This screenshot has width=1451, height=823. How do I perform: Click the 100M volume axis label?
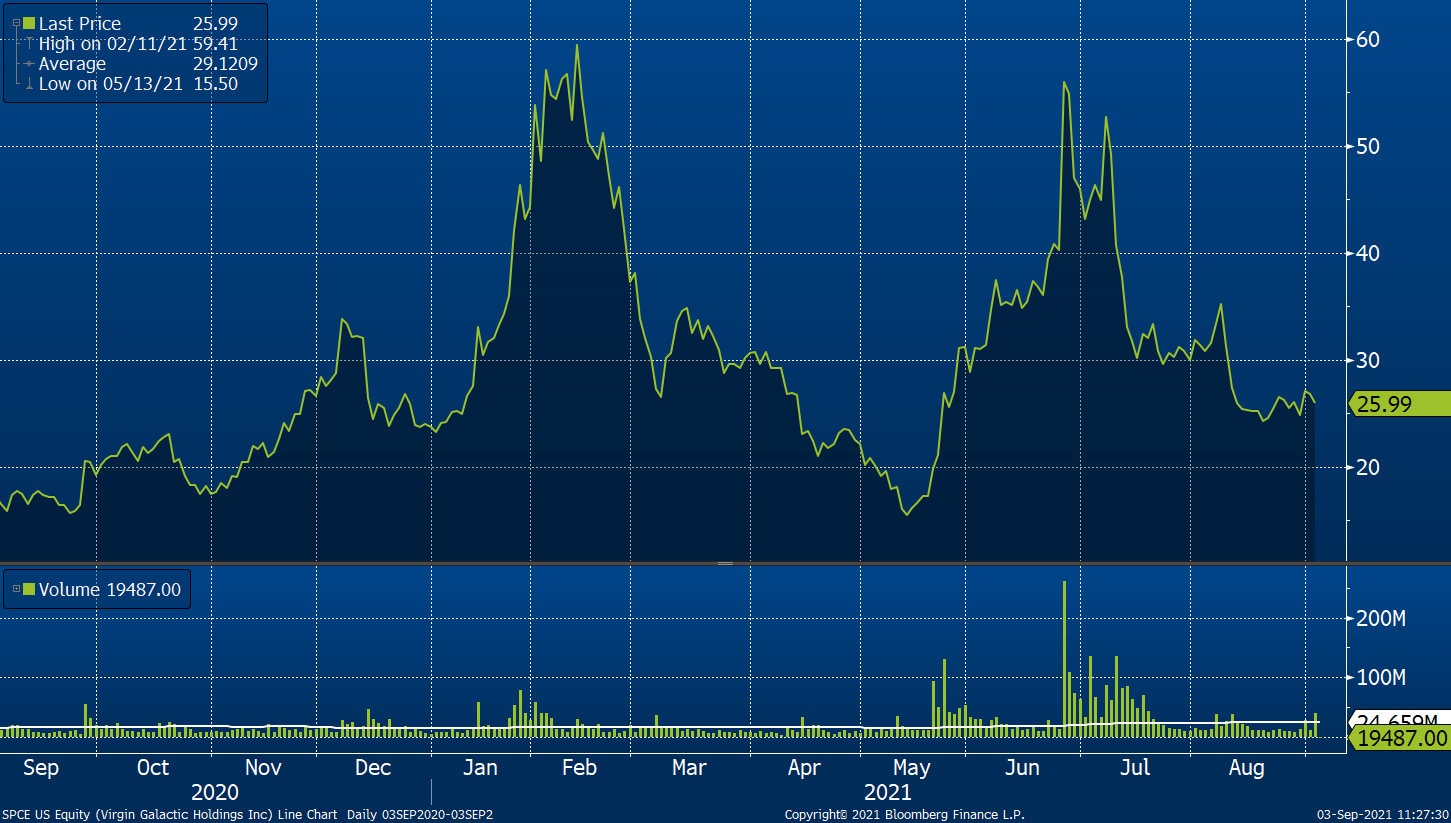(1380, 678)
